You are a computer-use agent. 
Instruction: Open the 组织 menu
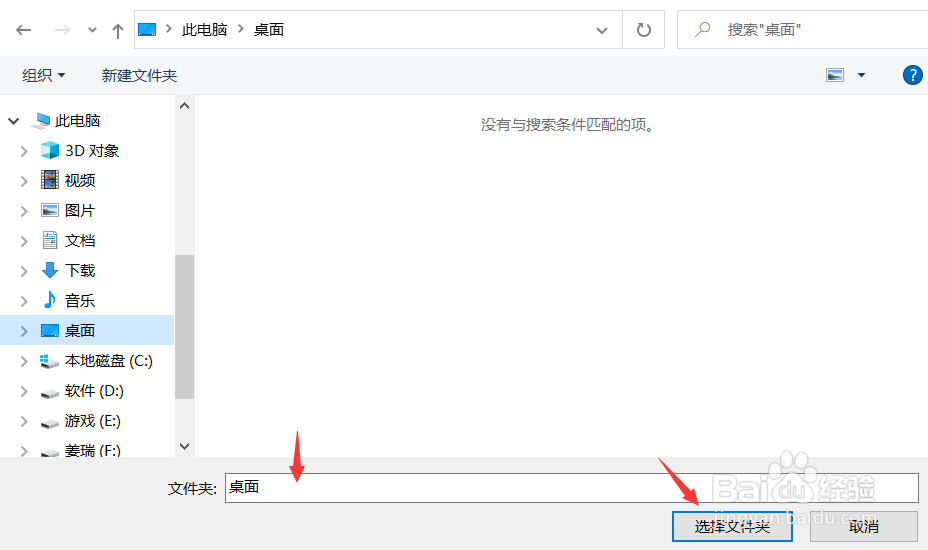(44, 76)
